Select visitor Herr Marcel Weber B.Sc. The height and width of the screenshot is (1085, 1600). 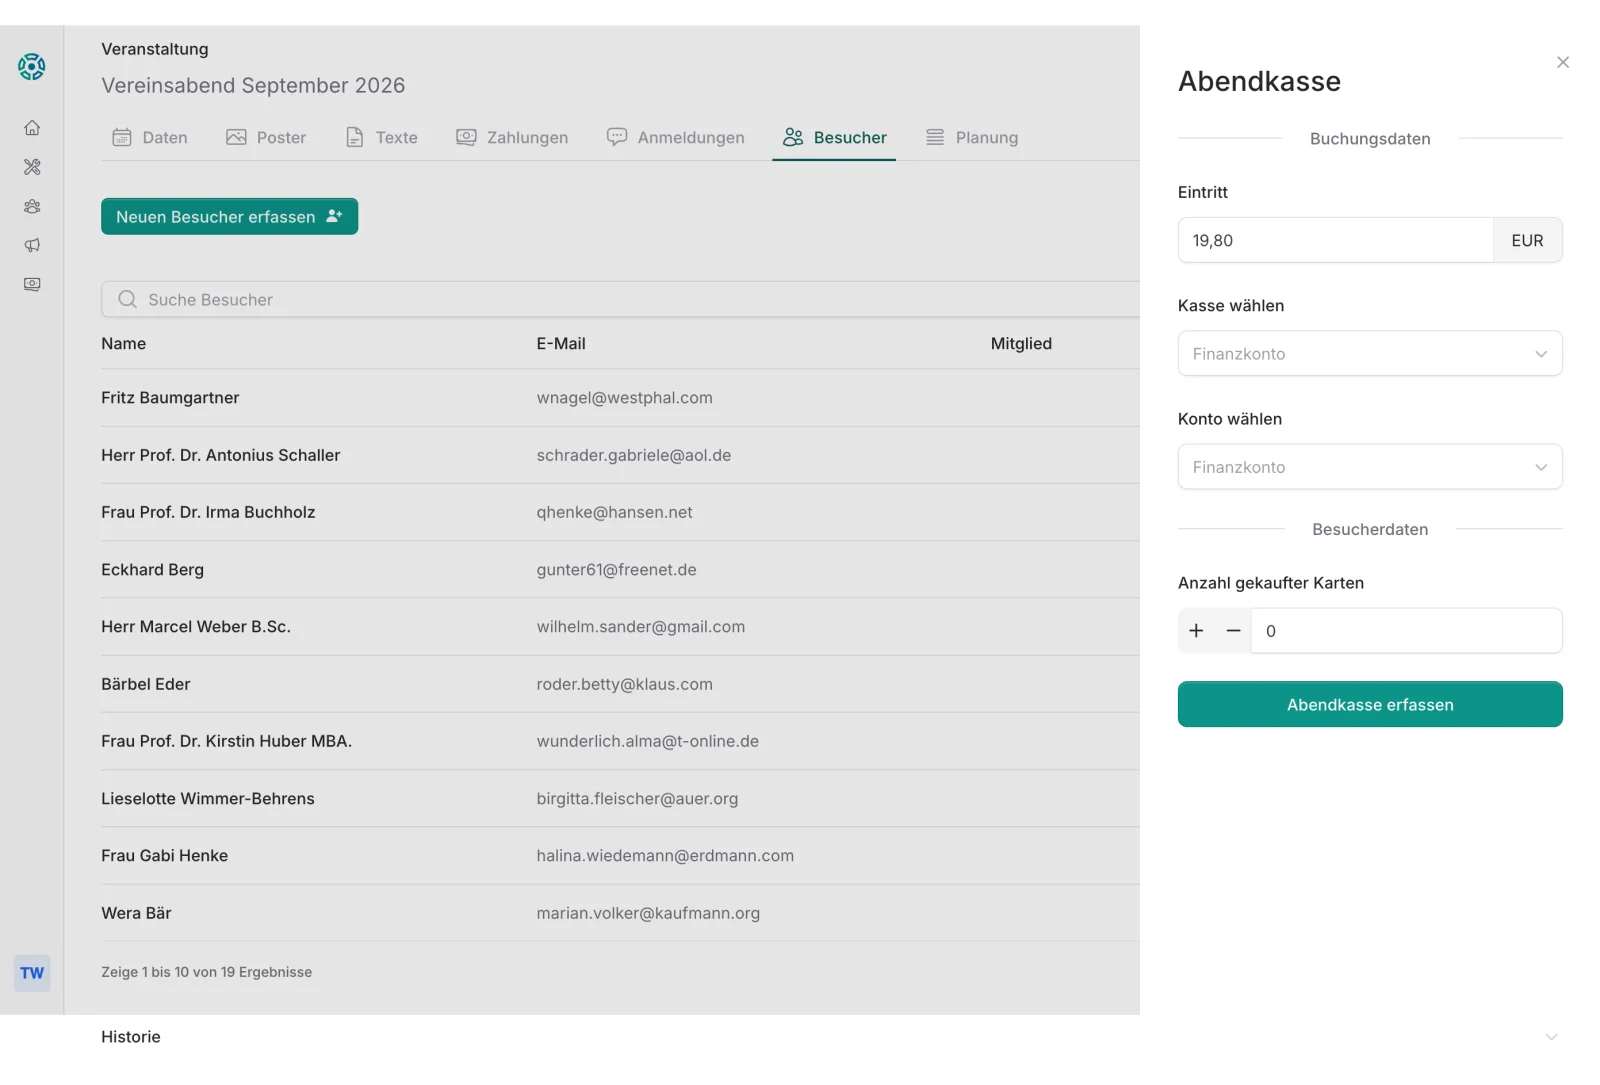196,627
